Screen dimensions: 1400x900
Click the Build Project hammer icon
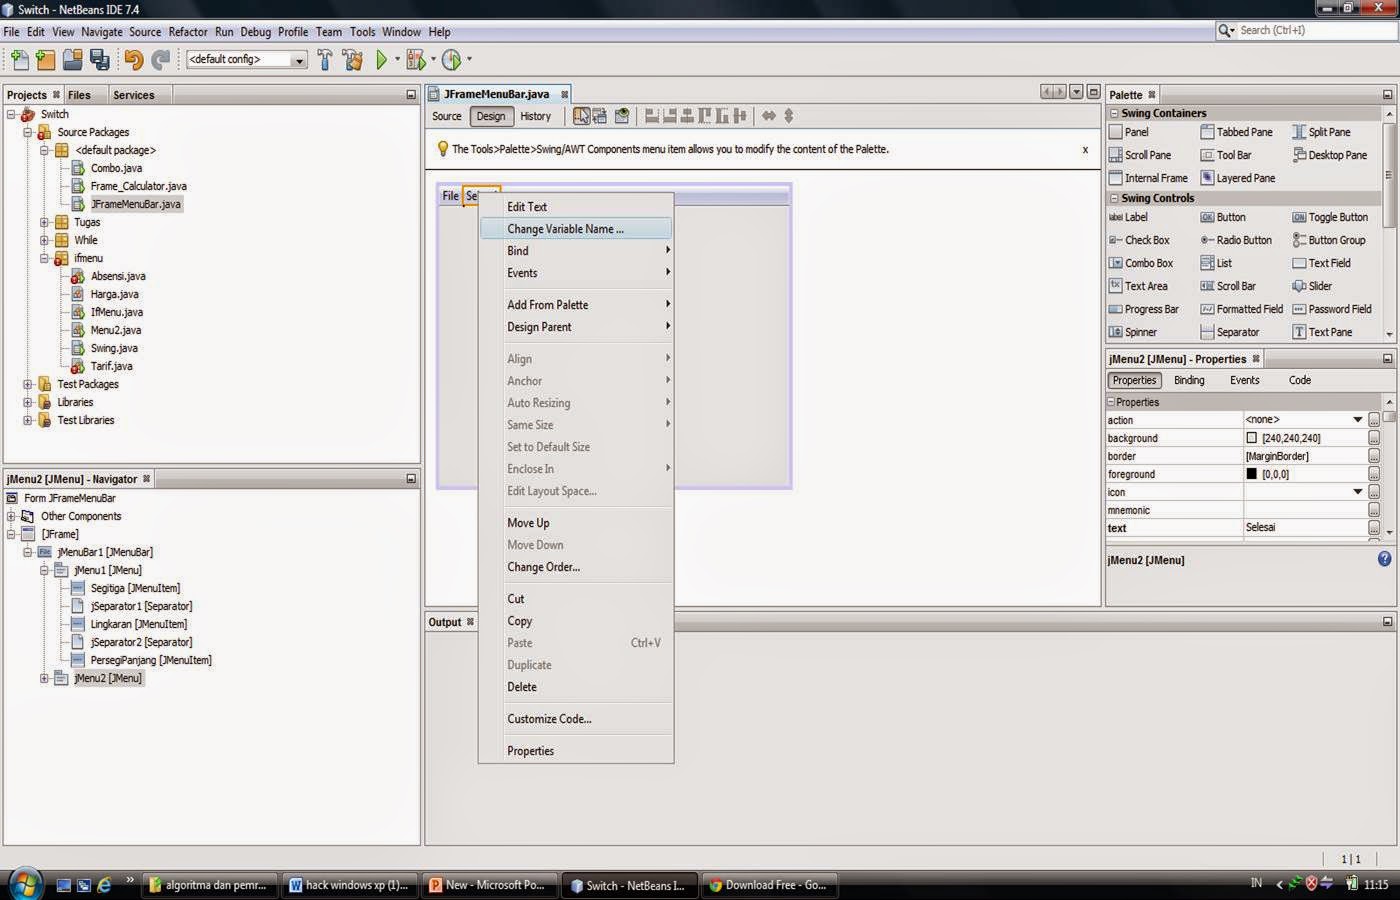point(325,60)
